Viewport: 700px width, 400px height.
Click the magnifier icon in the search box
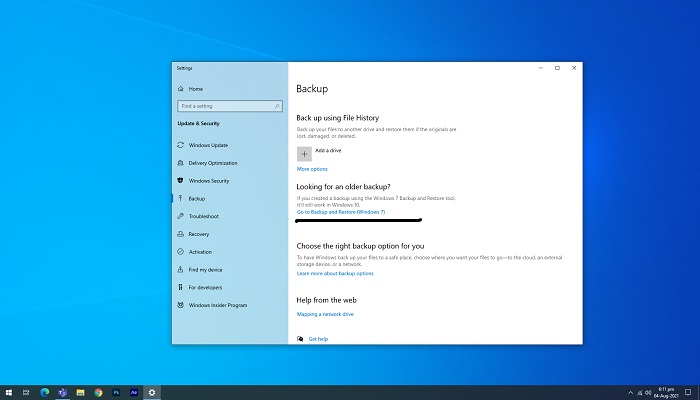click(x=277, y=106)
